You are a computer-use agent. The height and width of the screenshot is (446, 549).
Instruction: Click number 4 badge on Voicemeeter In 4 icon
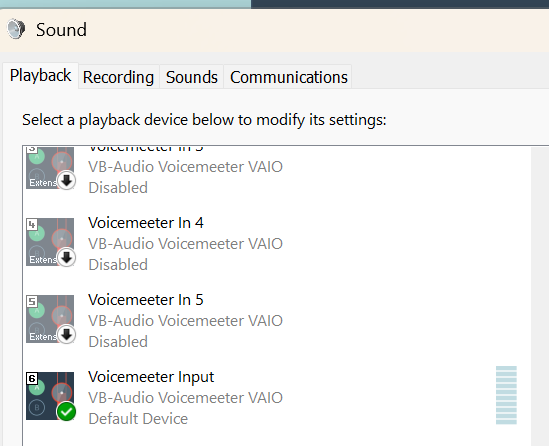[x=32, y=224]
